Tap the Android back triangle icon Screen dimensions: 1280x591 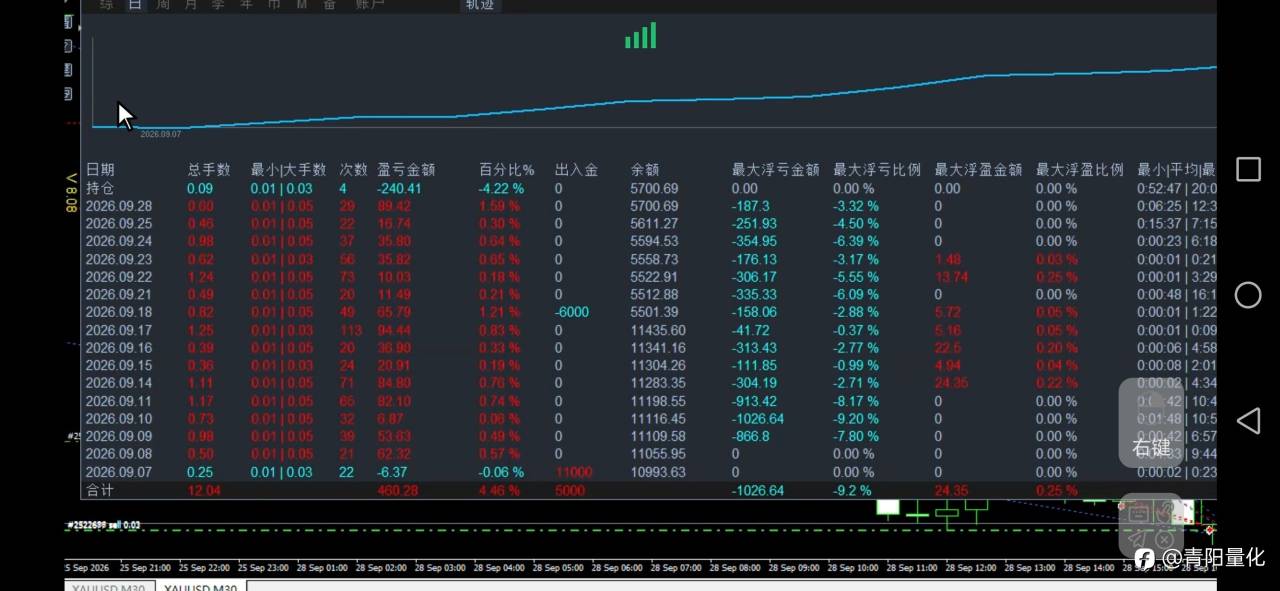pyautogui.click(x=1248, y=421)
